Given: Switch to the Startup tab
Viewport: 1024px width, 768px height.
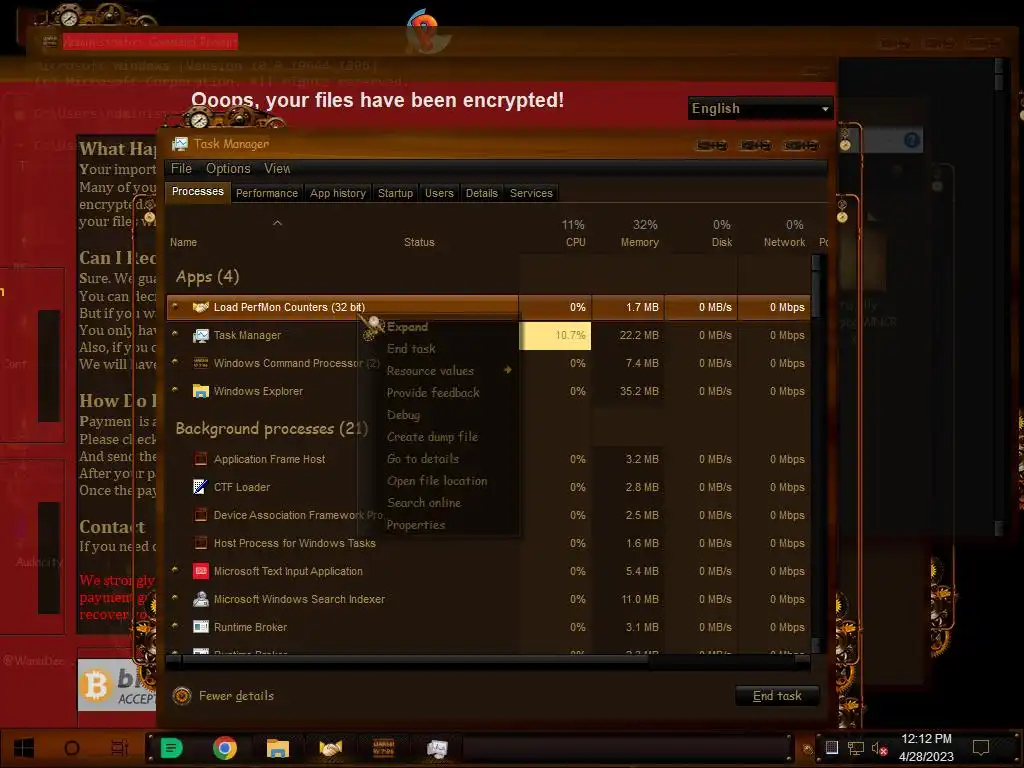Looking at the screenshot, I should click(395, 193).
